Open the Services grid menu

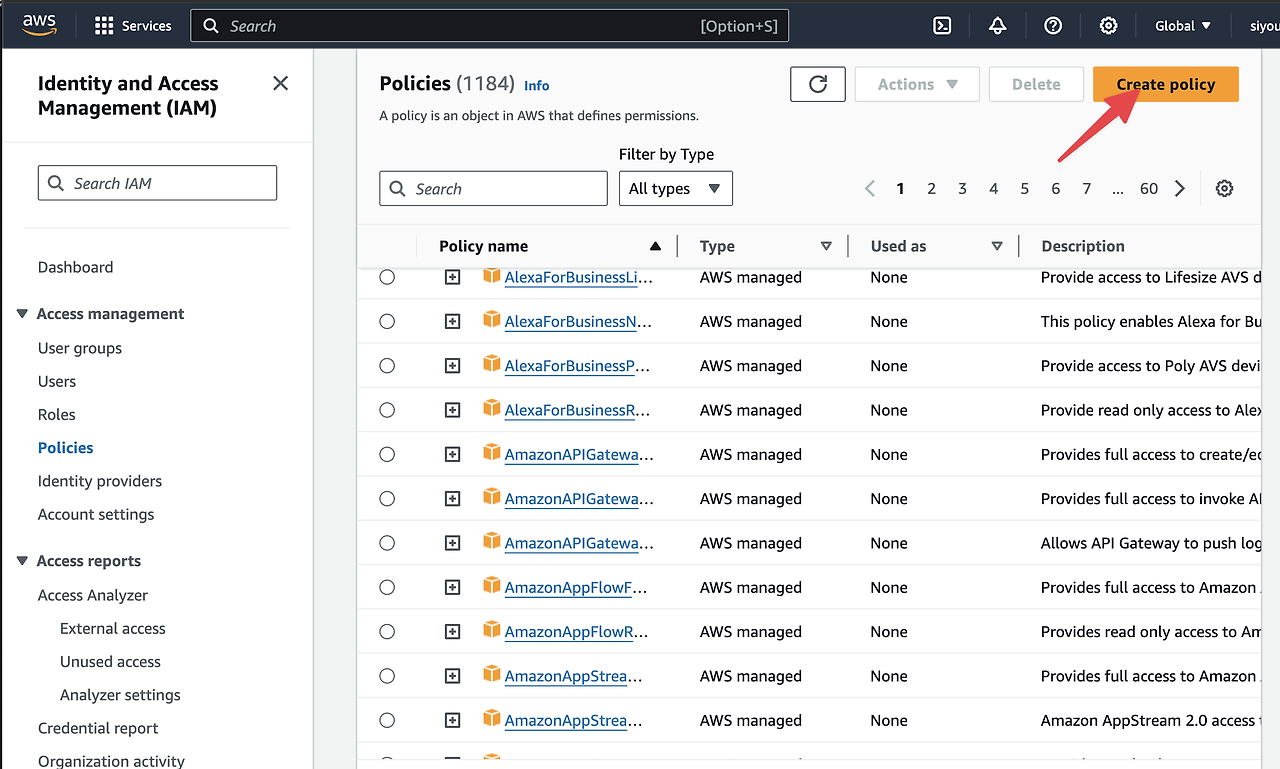coord(133,26)
